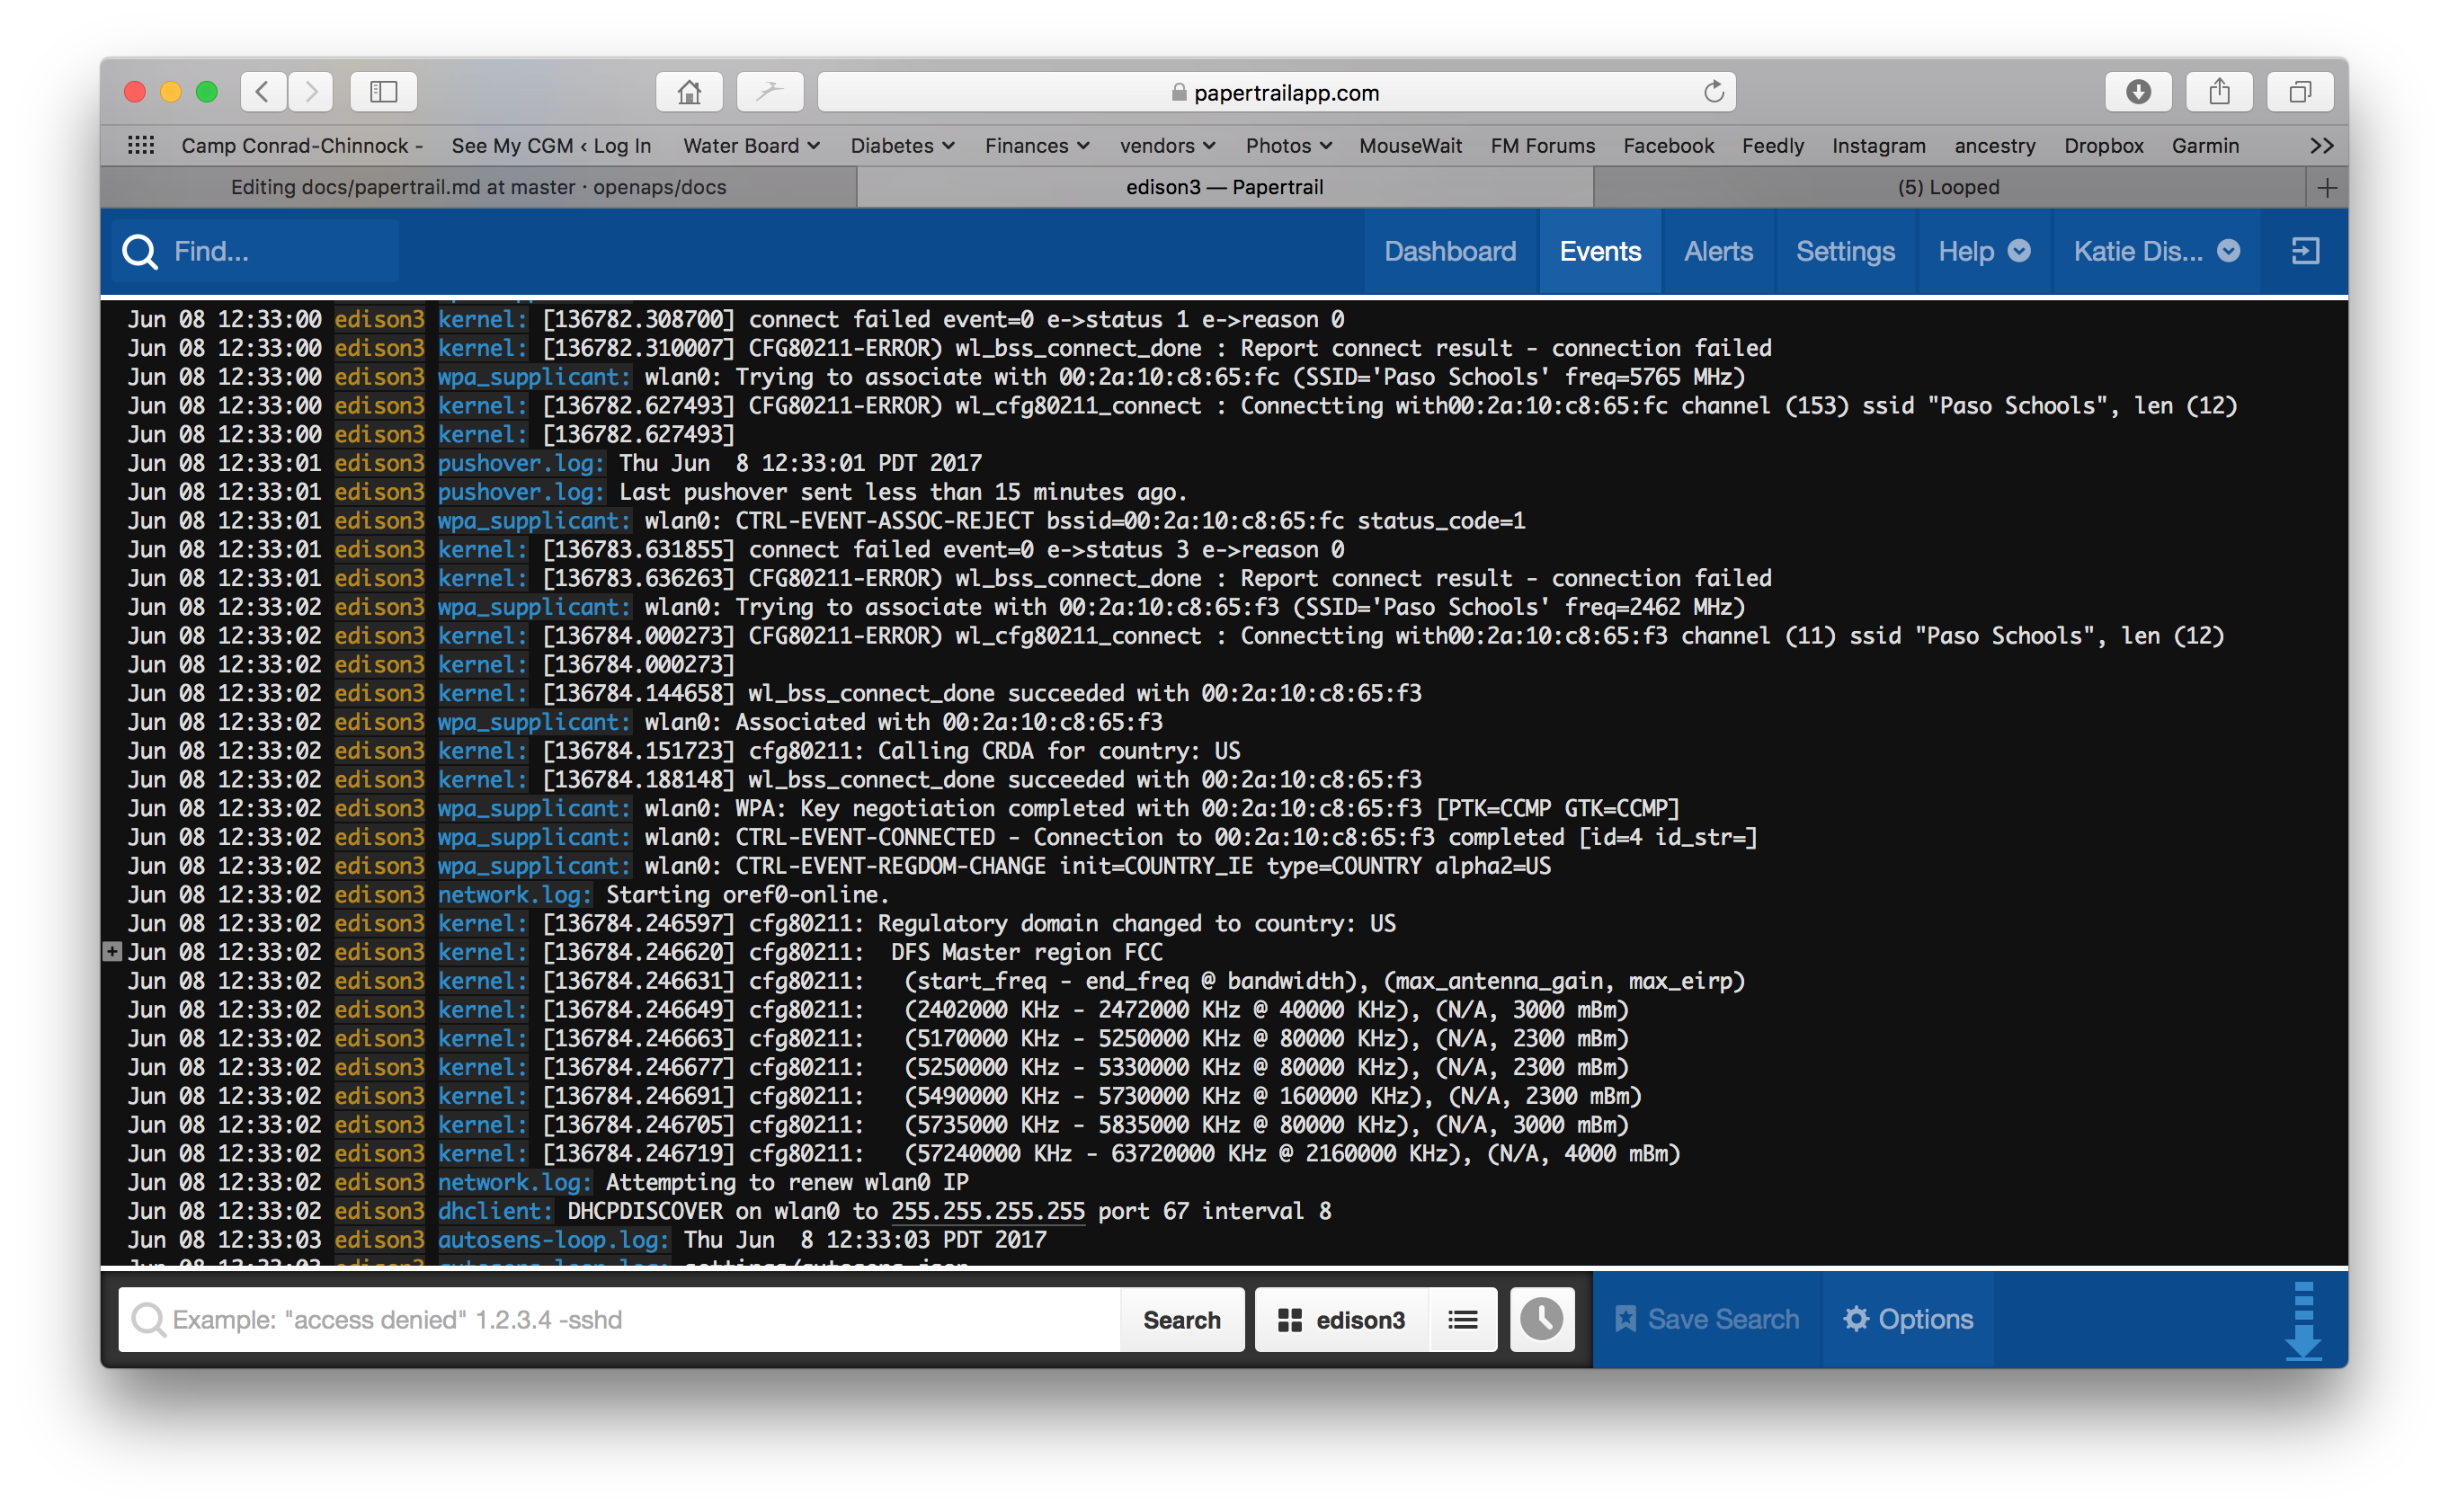
Task: Click the Save Search bookmark icon
Action: pyautogui.click(x=1626, y=1320)
